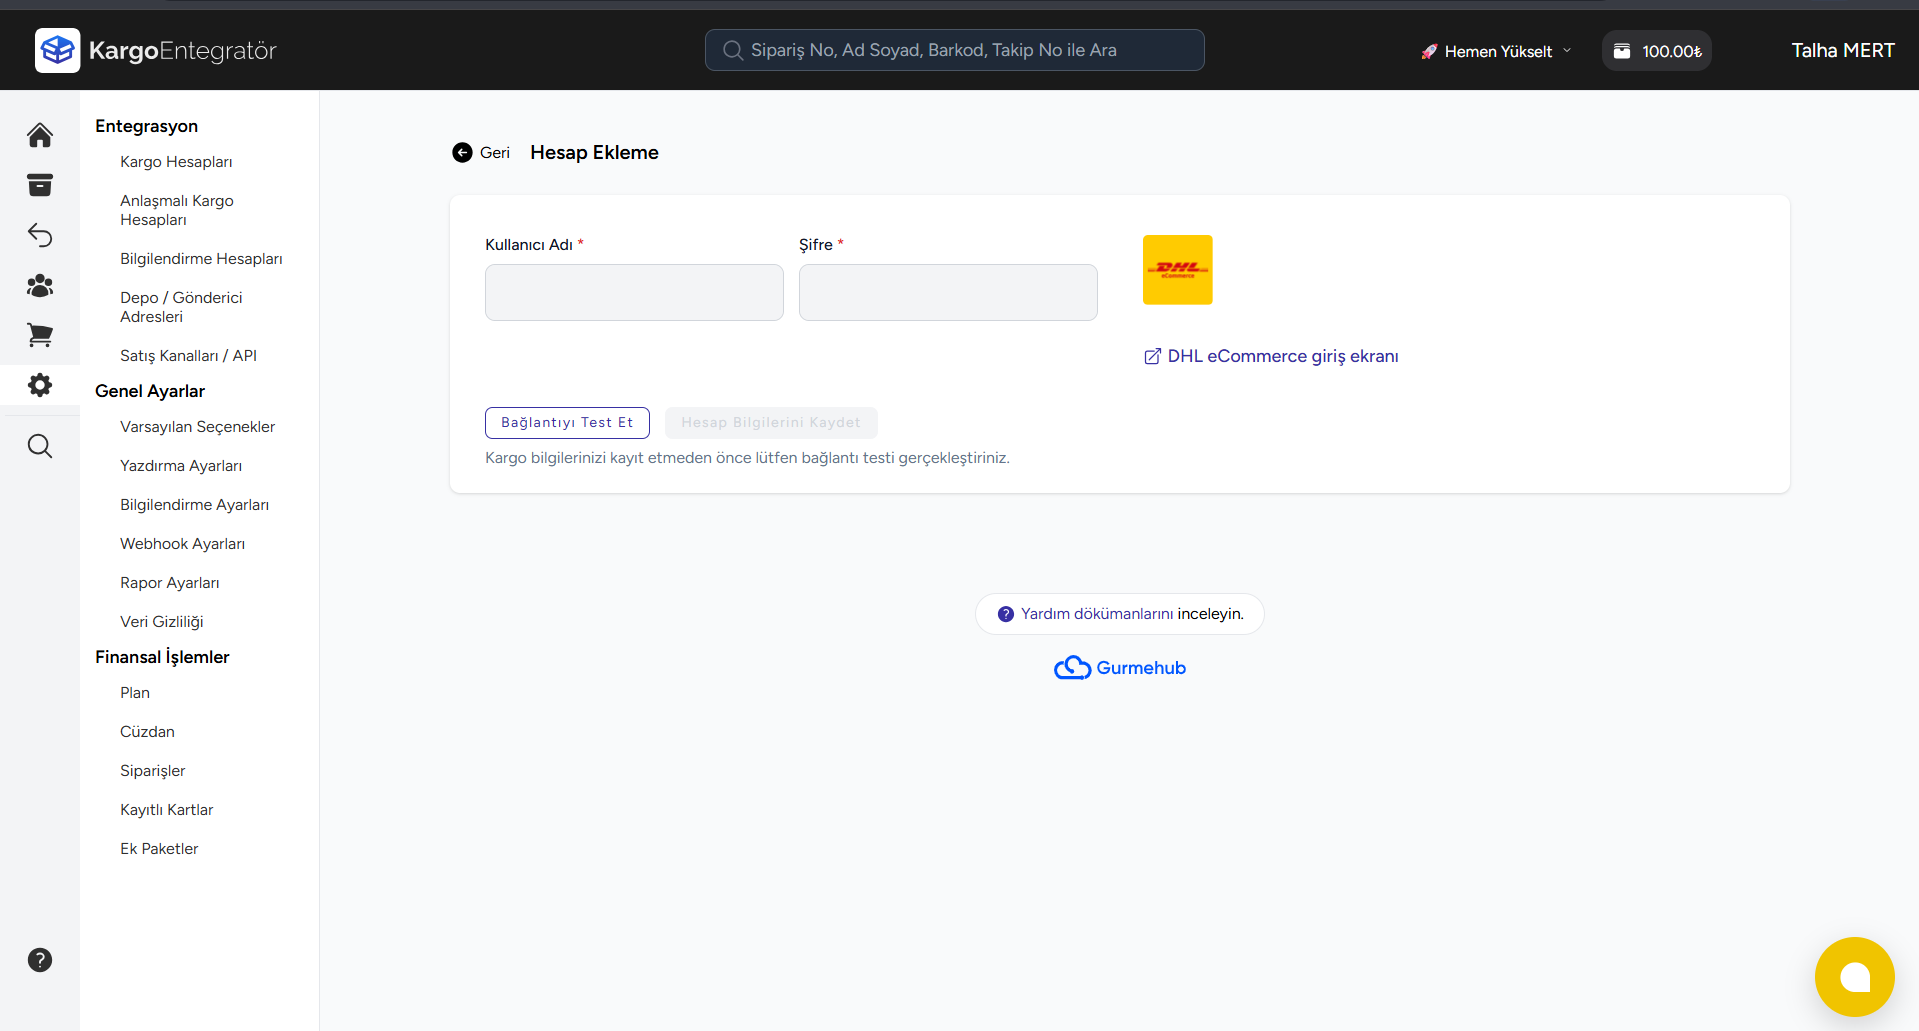Click the archive box sidebar icon

pos(40,185)
